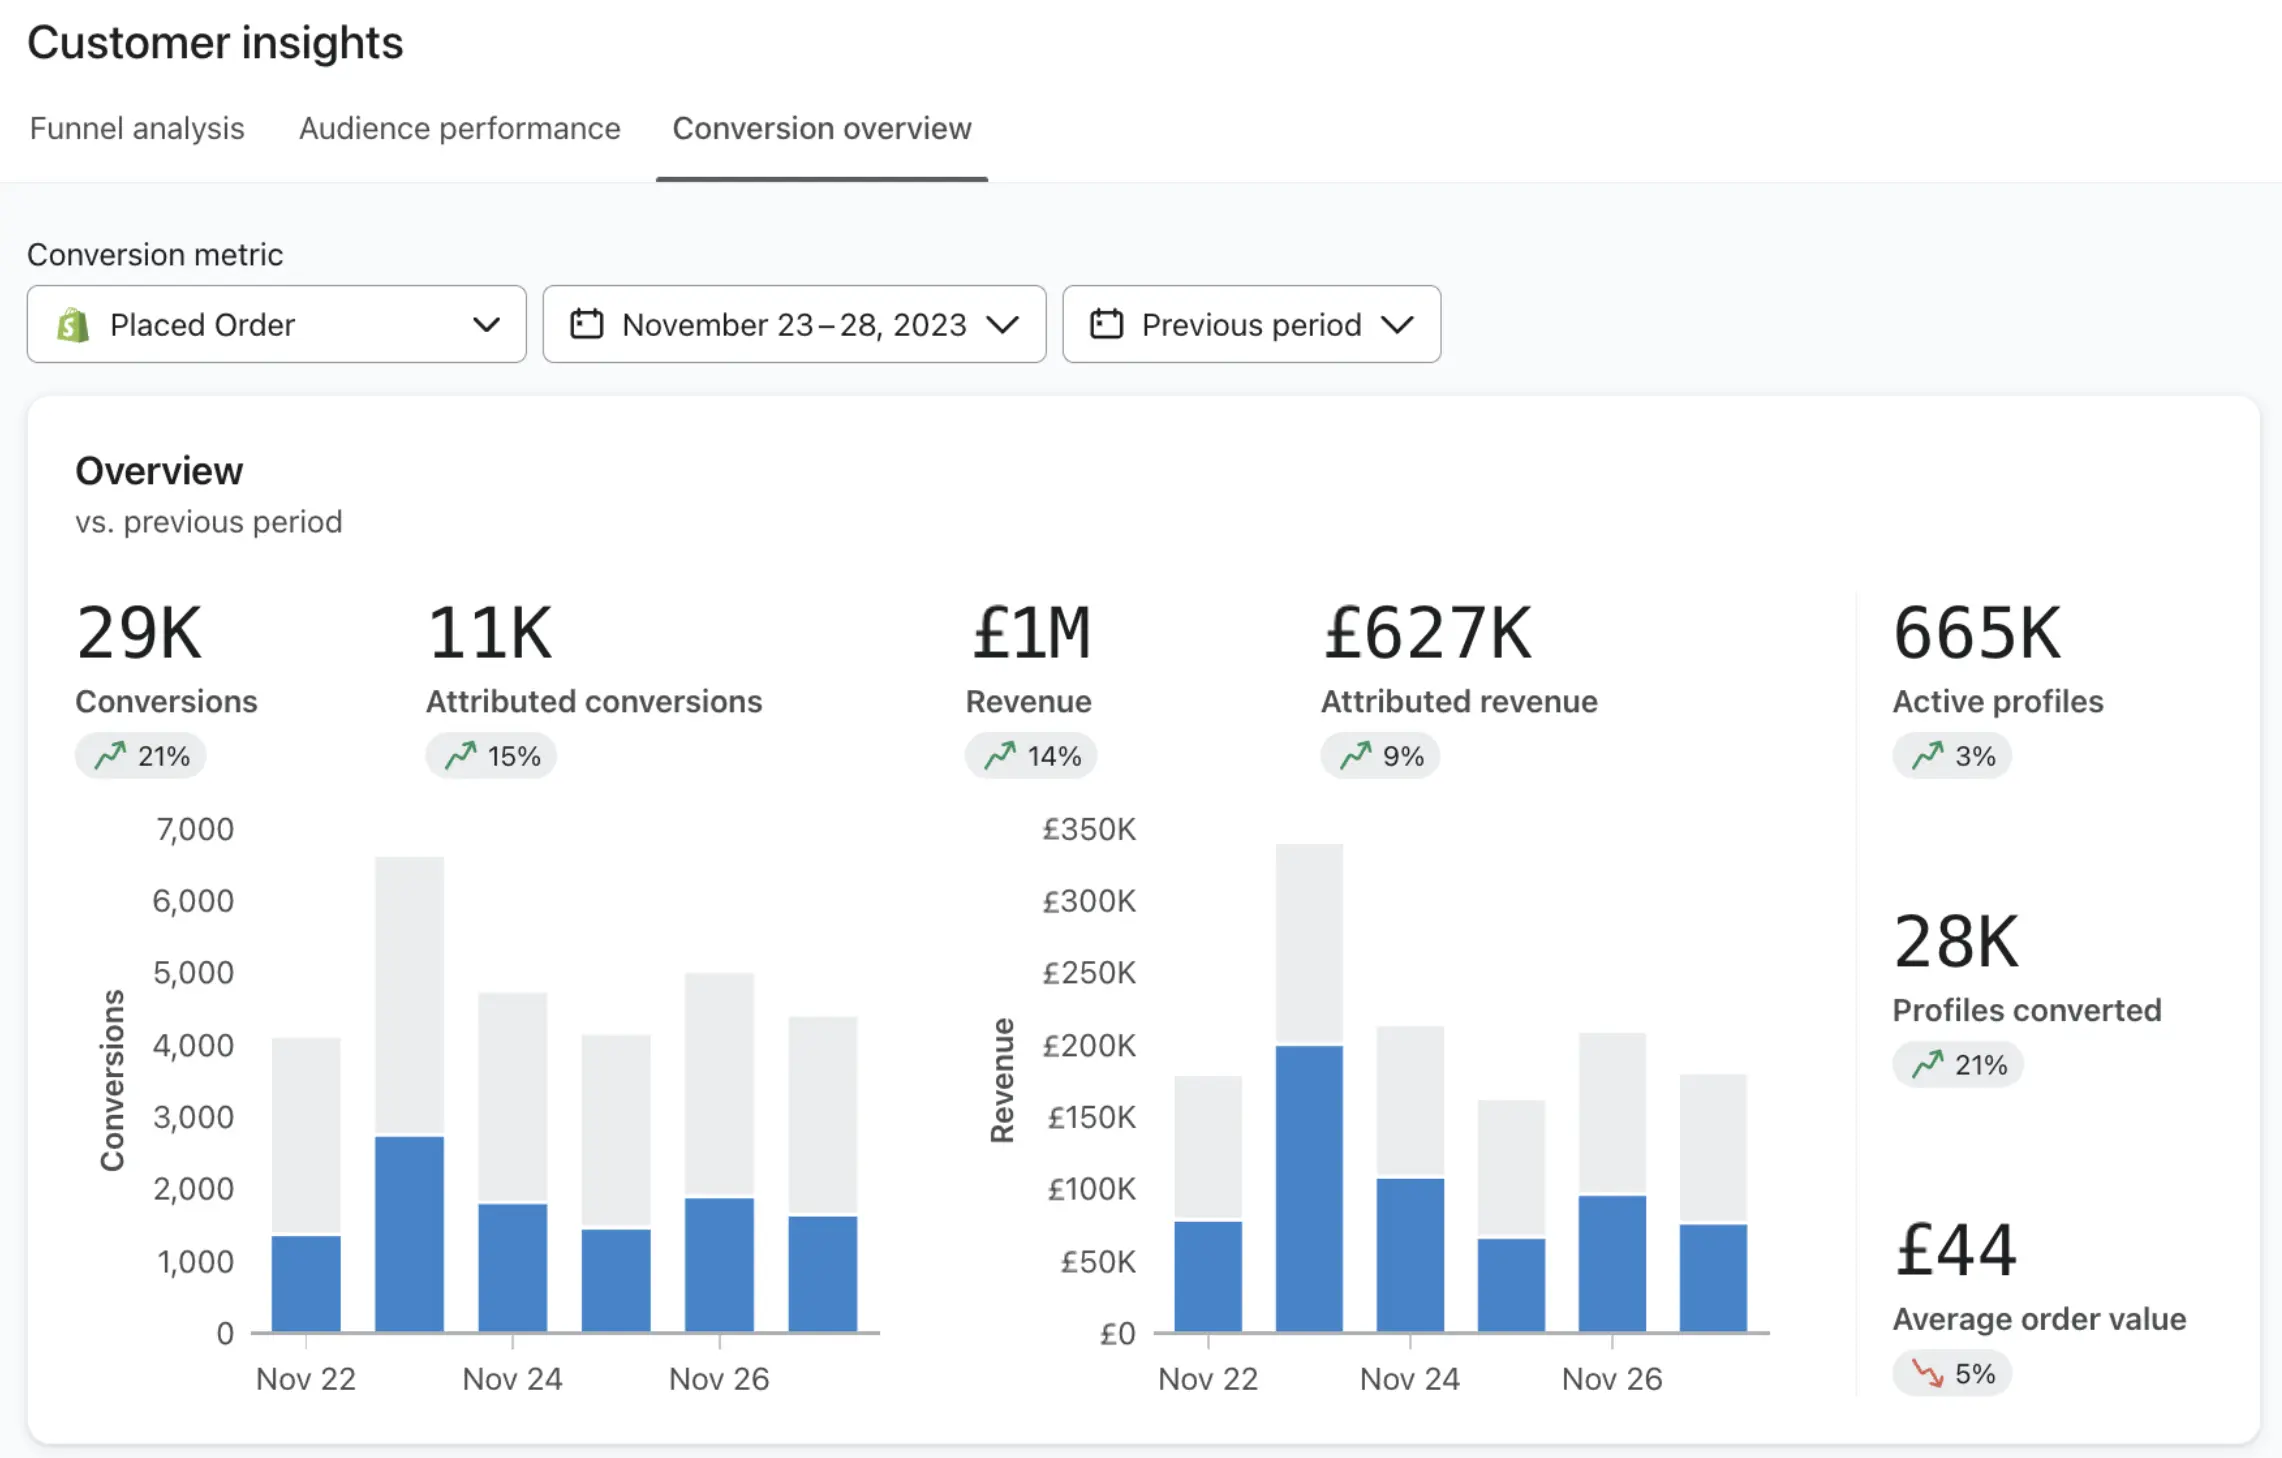The width and height of the screenshot is (2282, 1458).
Task: Click the 21% upward trend badge under Conversions
Action: click(x=141, y=756)
